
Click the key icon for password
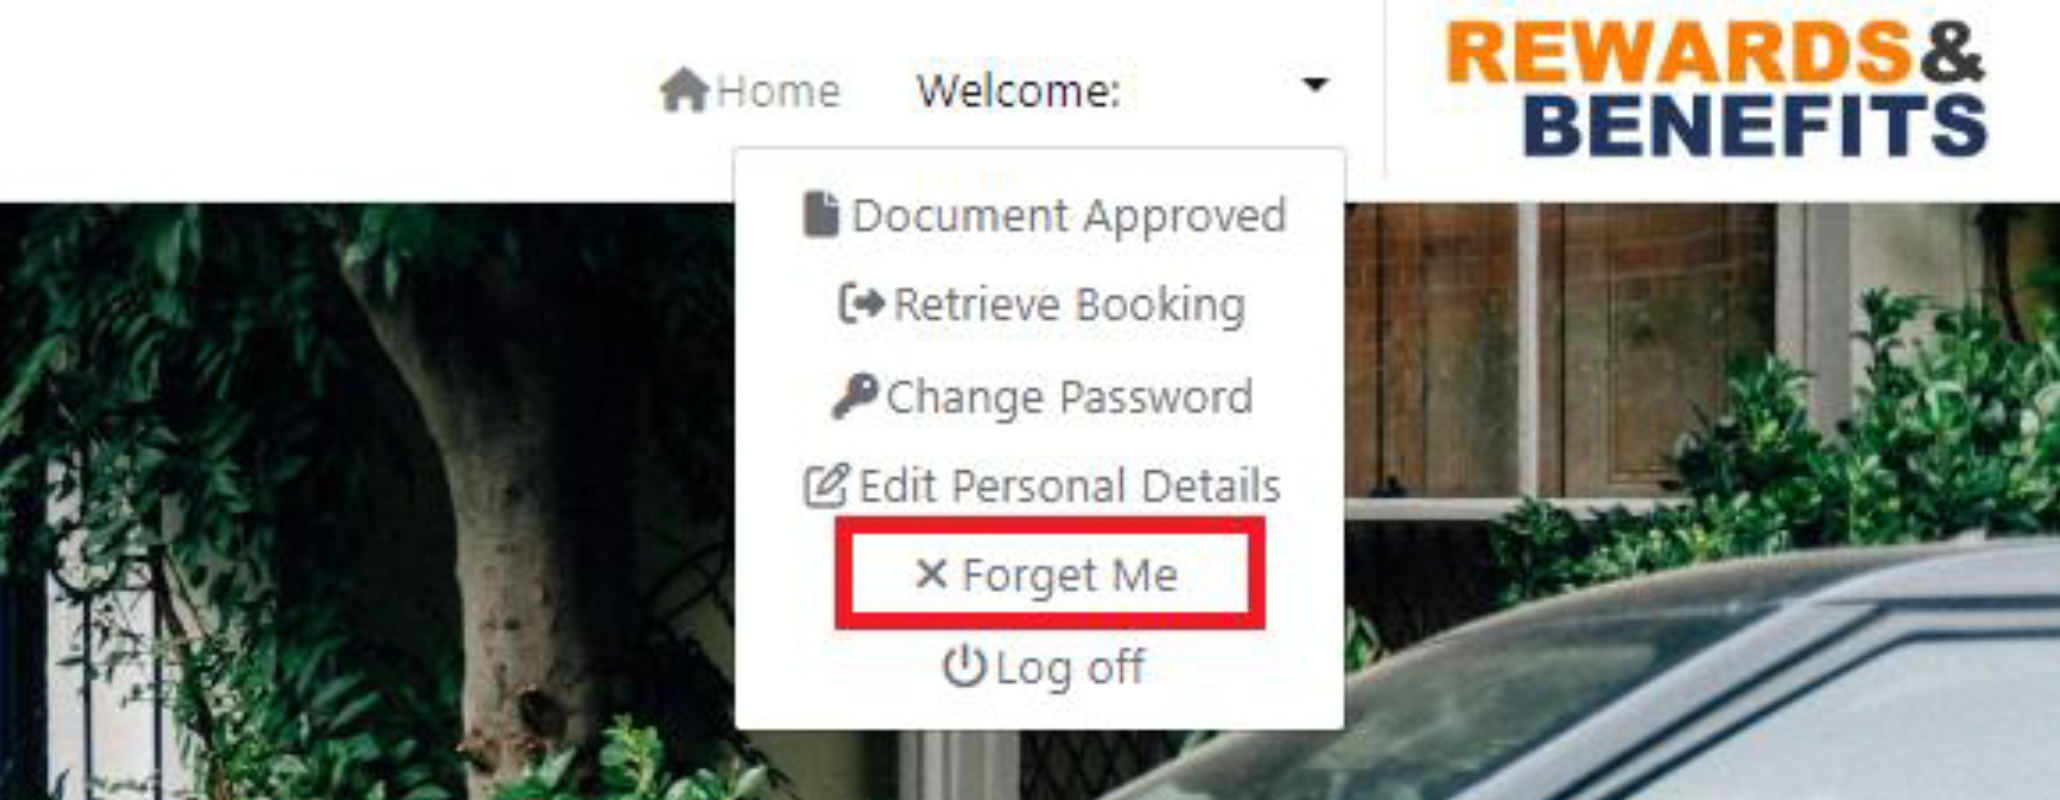[x=855, y=396]
